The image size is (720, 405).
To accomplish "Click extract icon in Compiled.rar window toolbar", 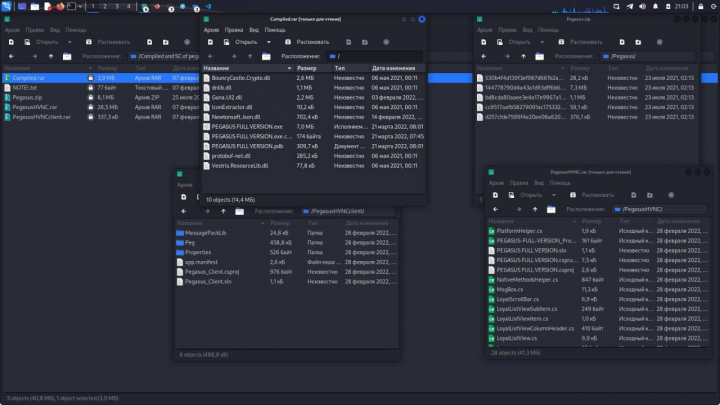I will pos(288,42).
